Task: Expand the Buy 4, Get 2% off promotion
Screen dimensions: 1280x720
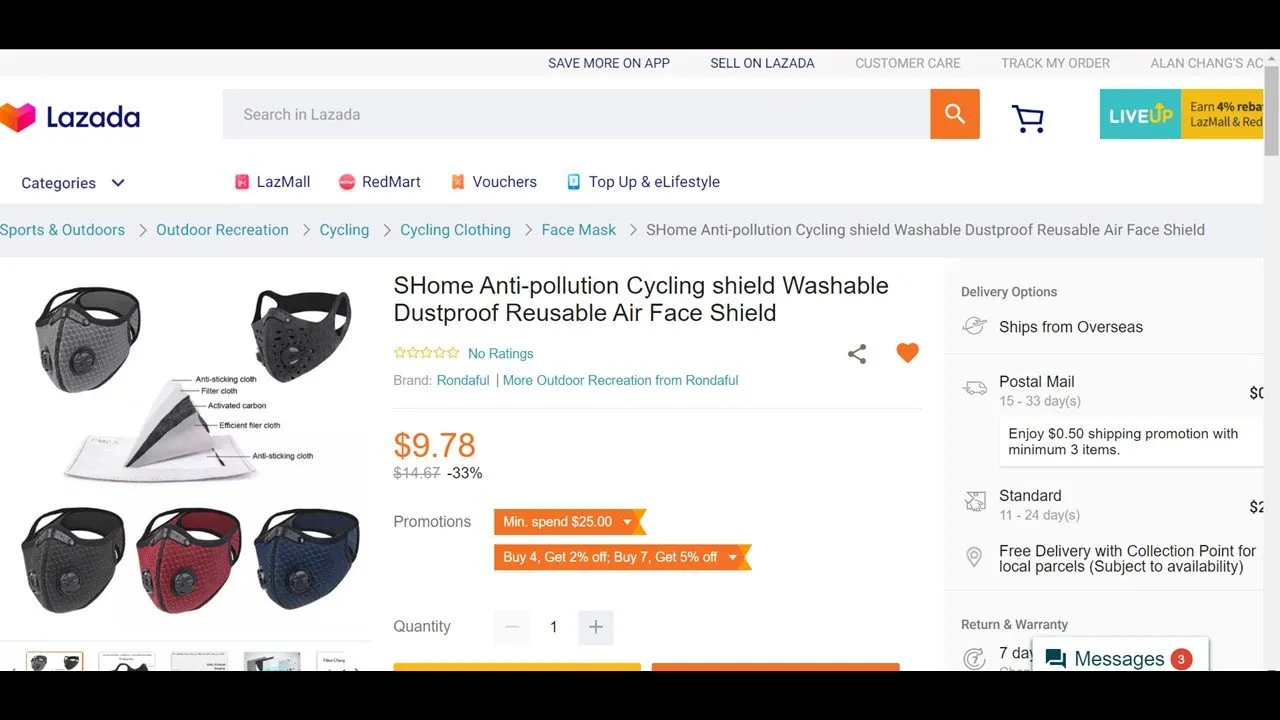Action: point(621,557)
